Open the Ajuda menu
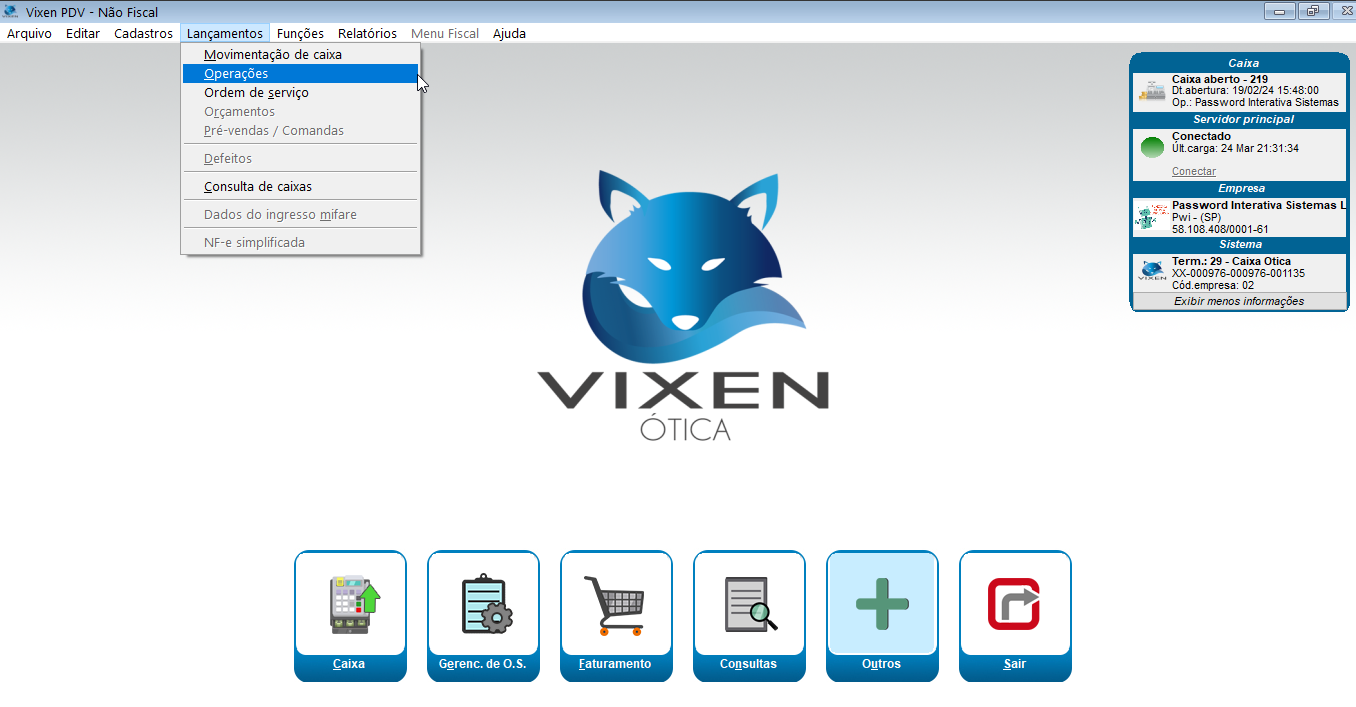Screen dimensions: 1356x707 (x=509, y=33)
